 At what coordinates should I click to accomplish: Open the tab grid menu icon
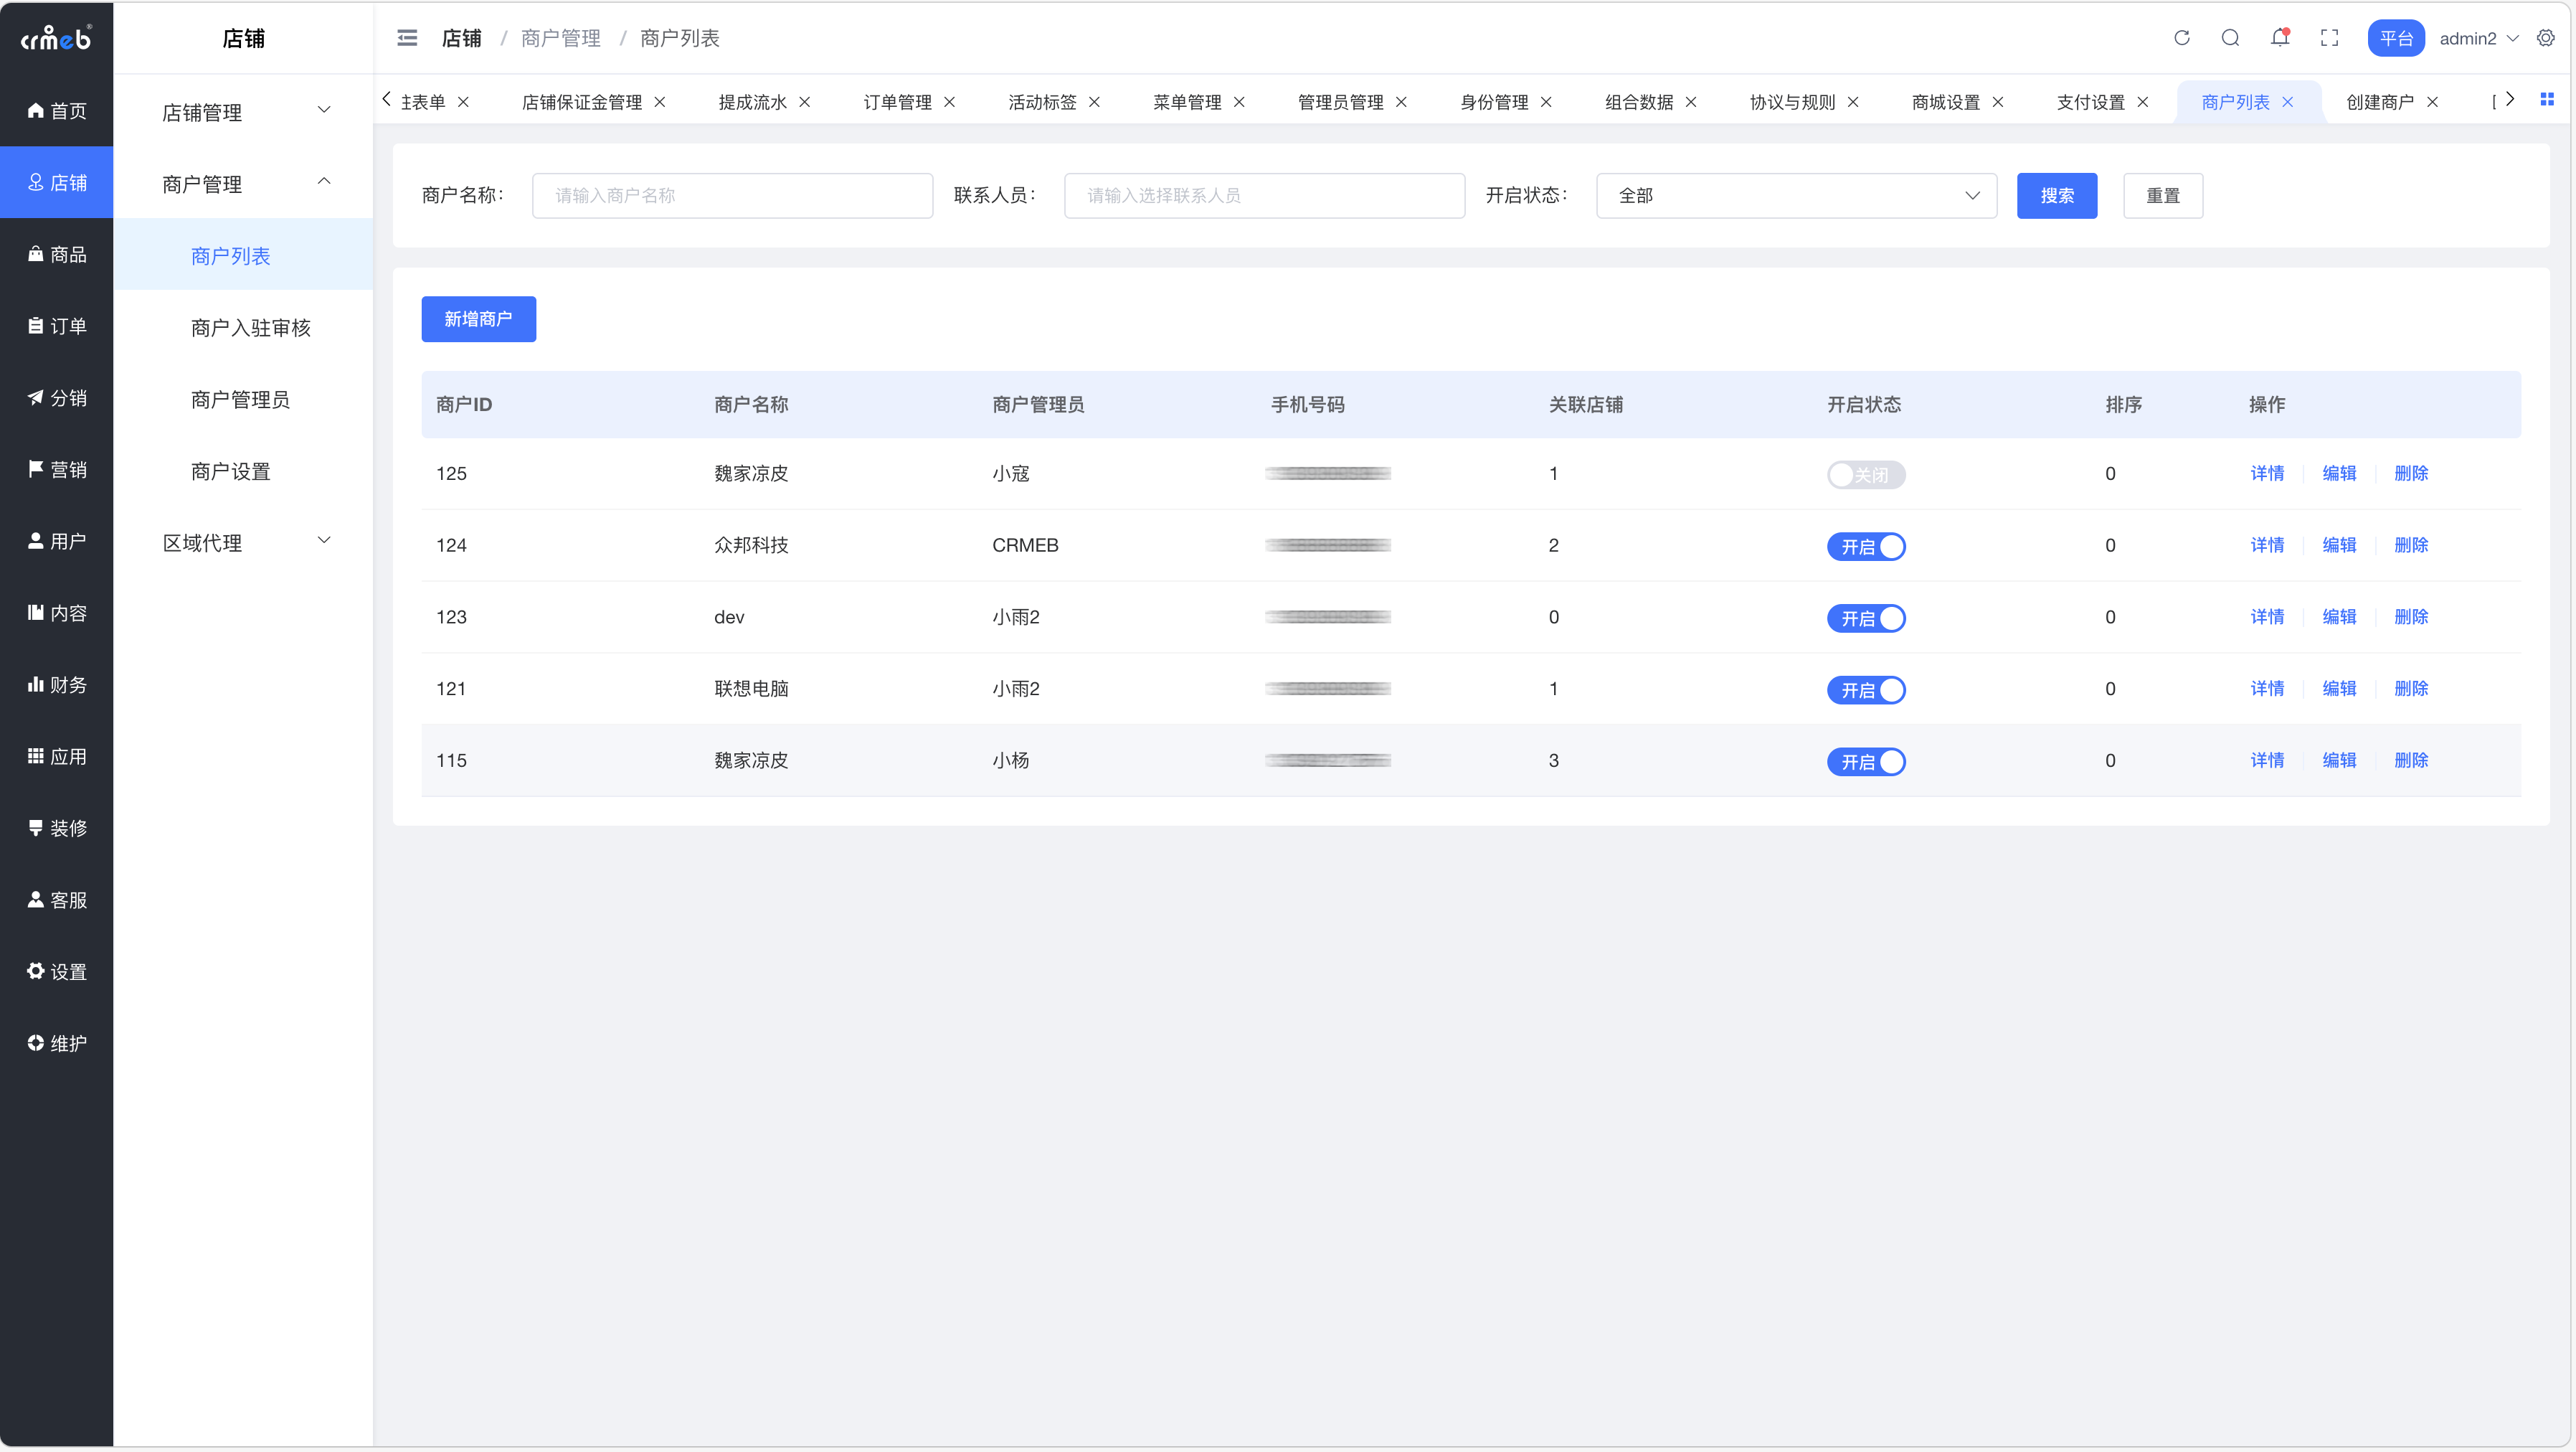[2547, 99]
